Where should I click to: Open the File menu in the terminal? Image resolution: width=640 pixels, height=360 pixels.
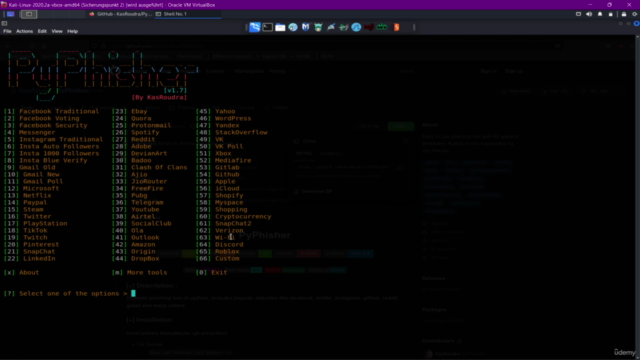click(7, 31)
